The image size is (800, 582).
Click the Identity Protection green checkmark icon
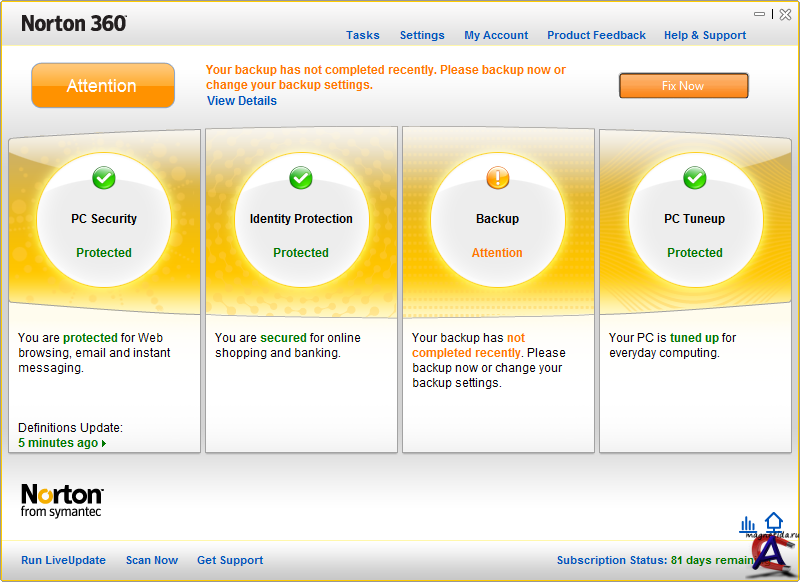point(301,178)
